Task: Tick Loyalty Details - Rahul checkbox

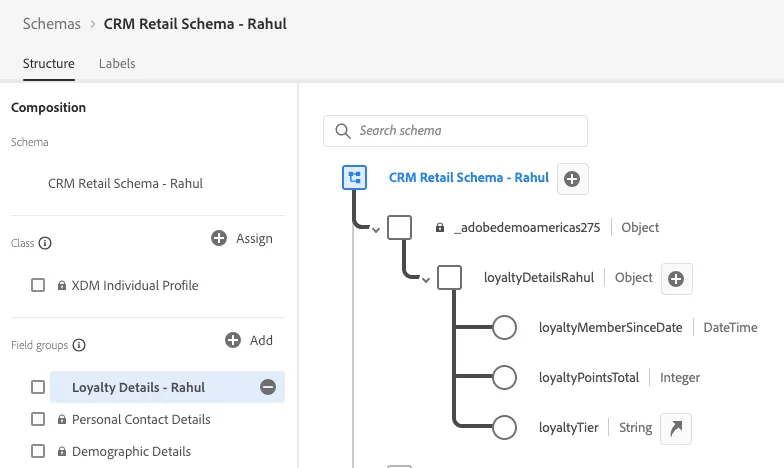Action: pyautogui.click(x=38, y=387)
